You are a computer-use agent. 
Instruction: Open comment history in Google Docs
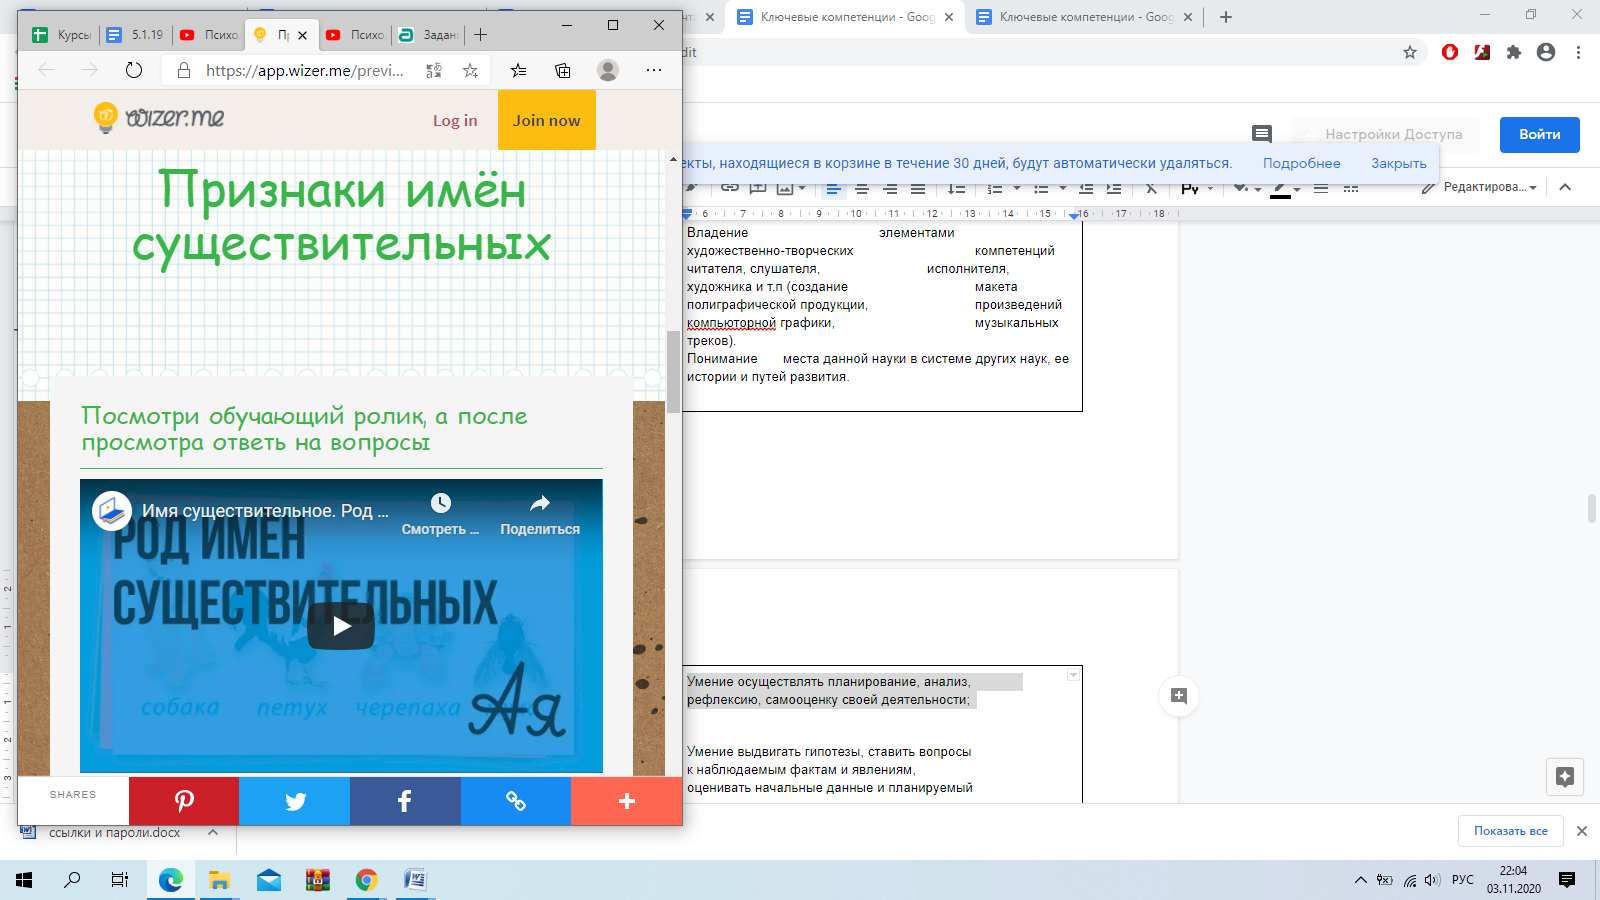(1262, 134)
